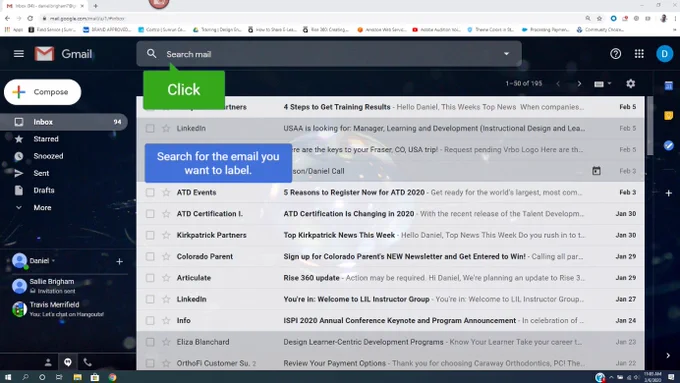The image size is (680, 383).
Task: Get add-ons with the plus icon
Action: tap(668, 193)
